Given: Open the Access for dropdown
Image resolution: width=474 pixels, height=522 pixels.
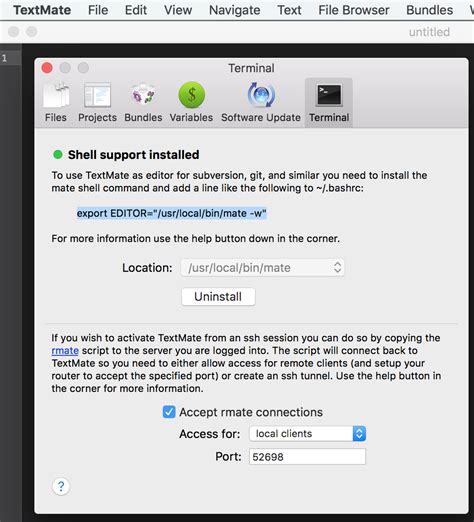Looking at the screenshot, I should click(x=307, y=434).
